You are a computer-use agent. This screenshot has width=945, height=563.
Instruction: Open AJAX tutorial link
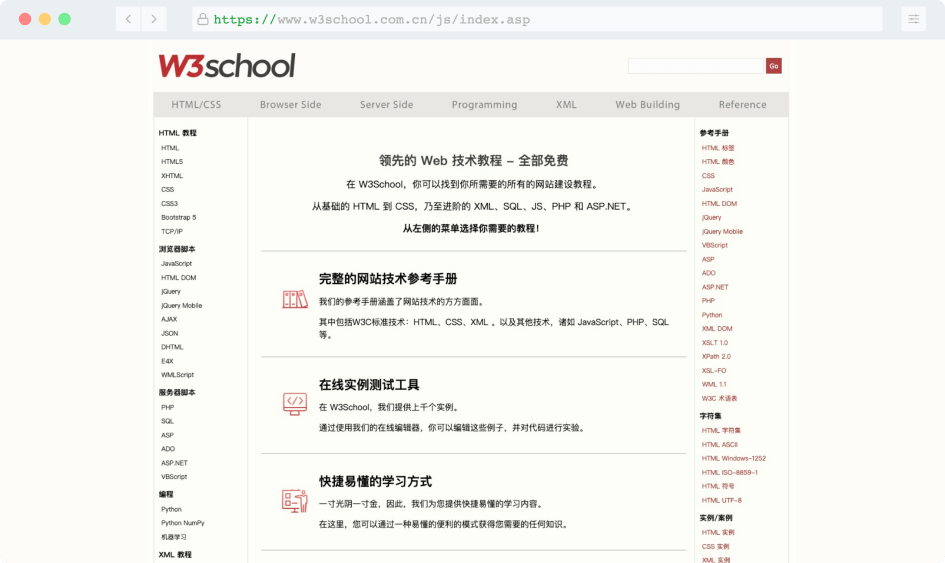[x=169, y=319]
